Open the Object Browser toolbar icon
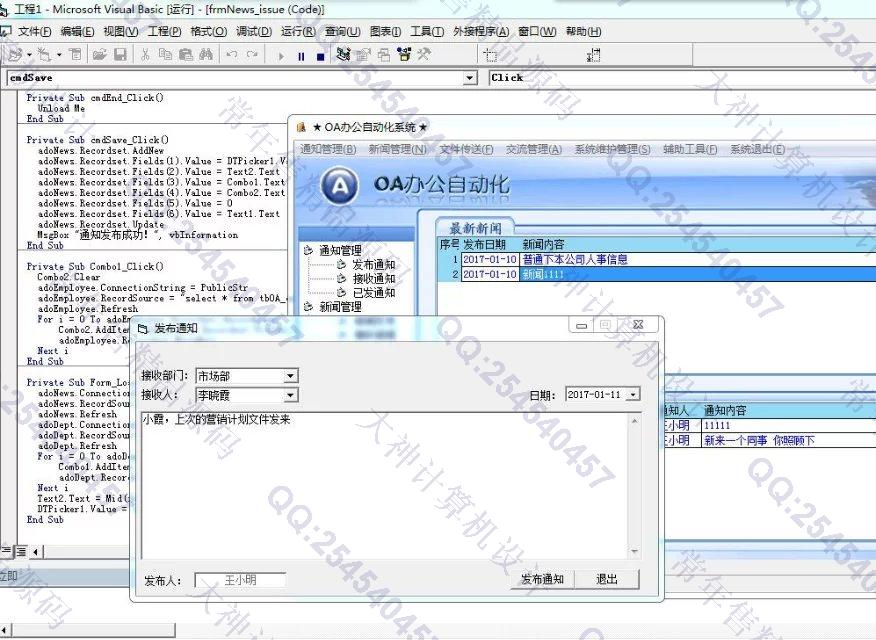 click(x=404, y=54)
